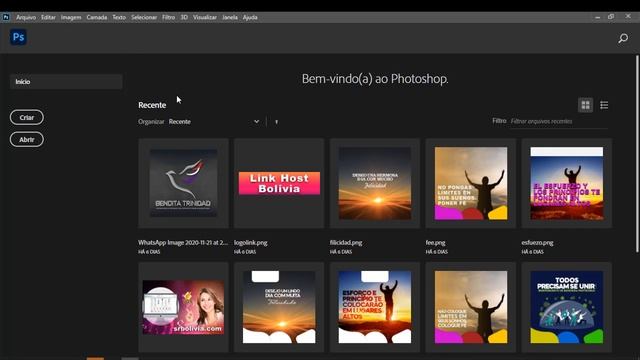Viewport: 640px width, 360px height.
Task: Click the WhatsApp Image 2020-11-21 file name
Action: pyautogui.click(x=183, y=242)
